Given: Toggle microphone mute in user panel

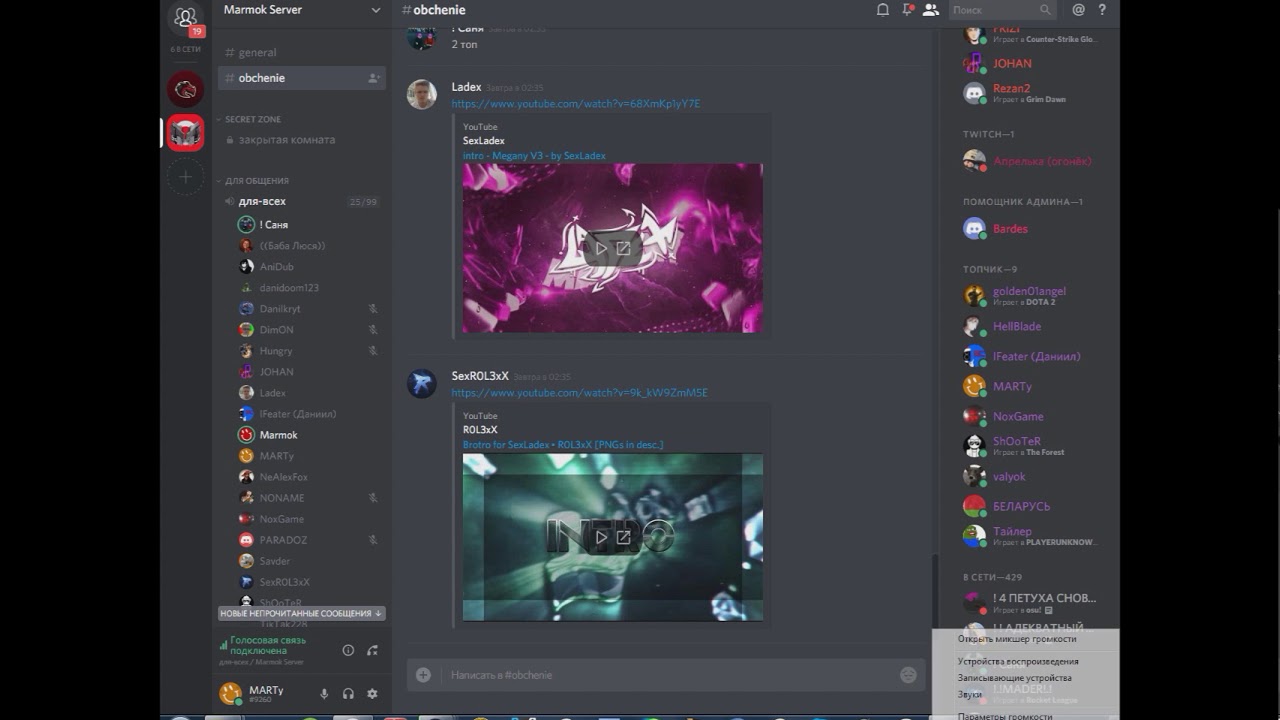Looking at the screenshot, I should [x=324, y=694].
